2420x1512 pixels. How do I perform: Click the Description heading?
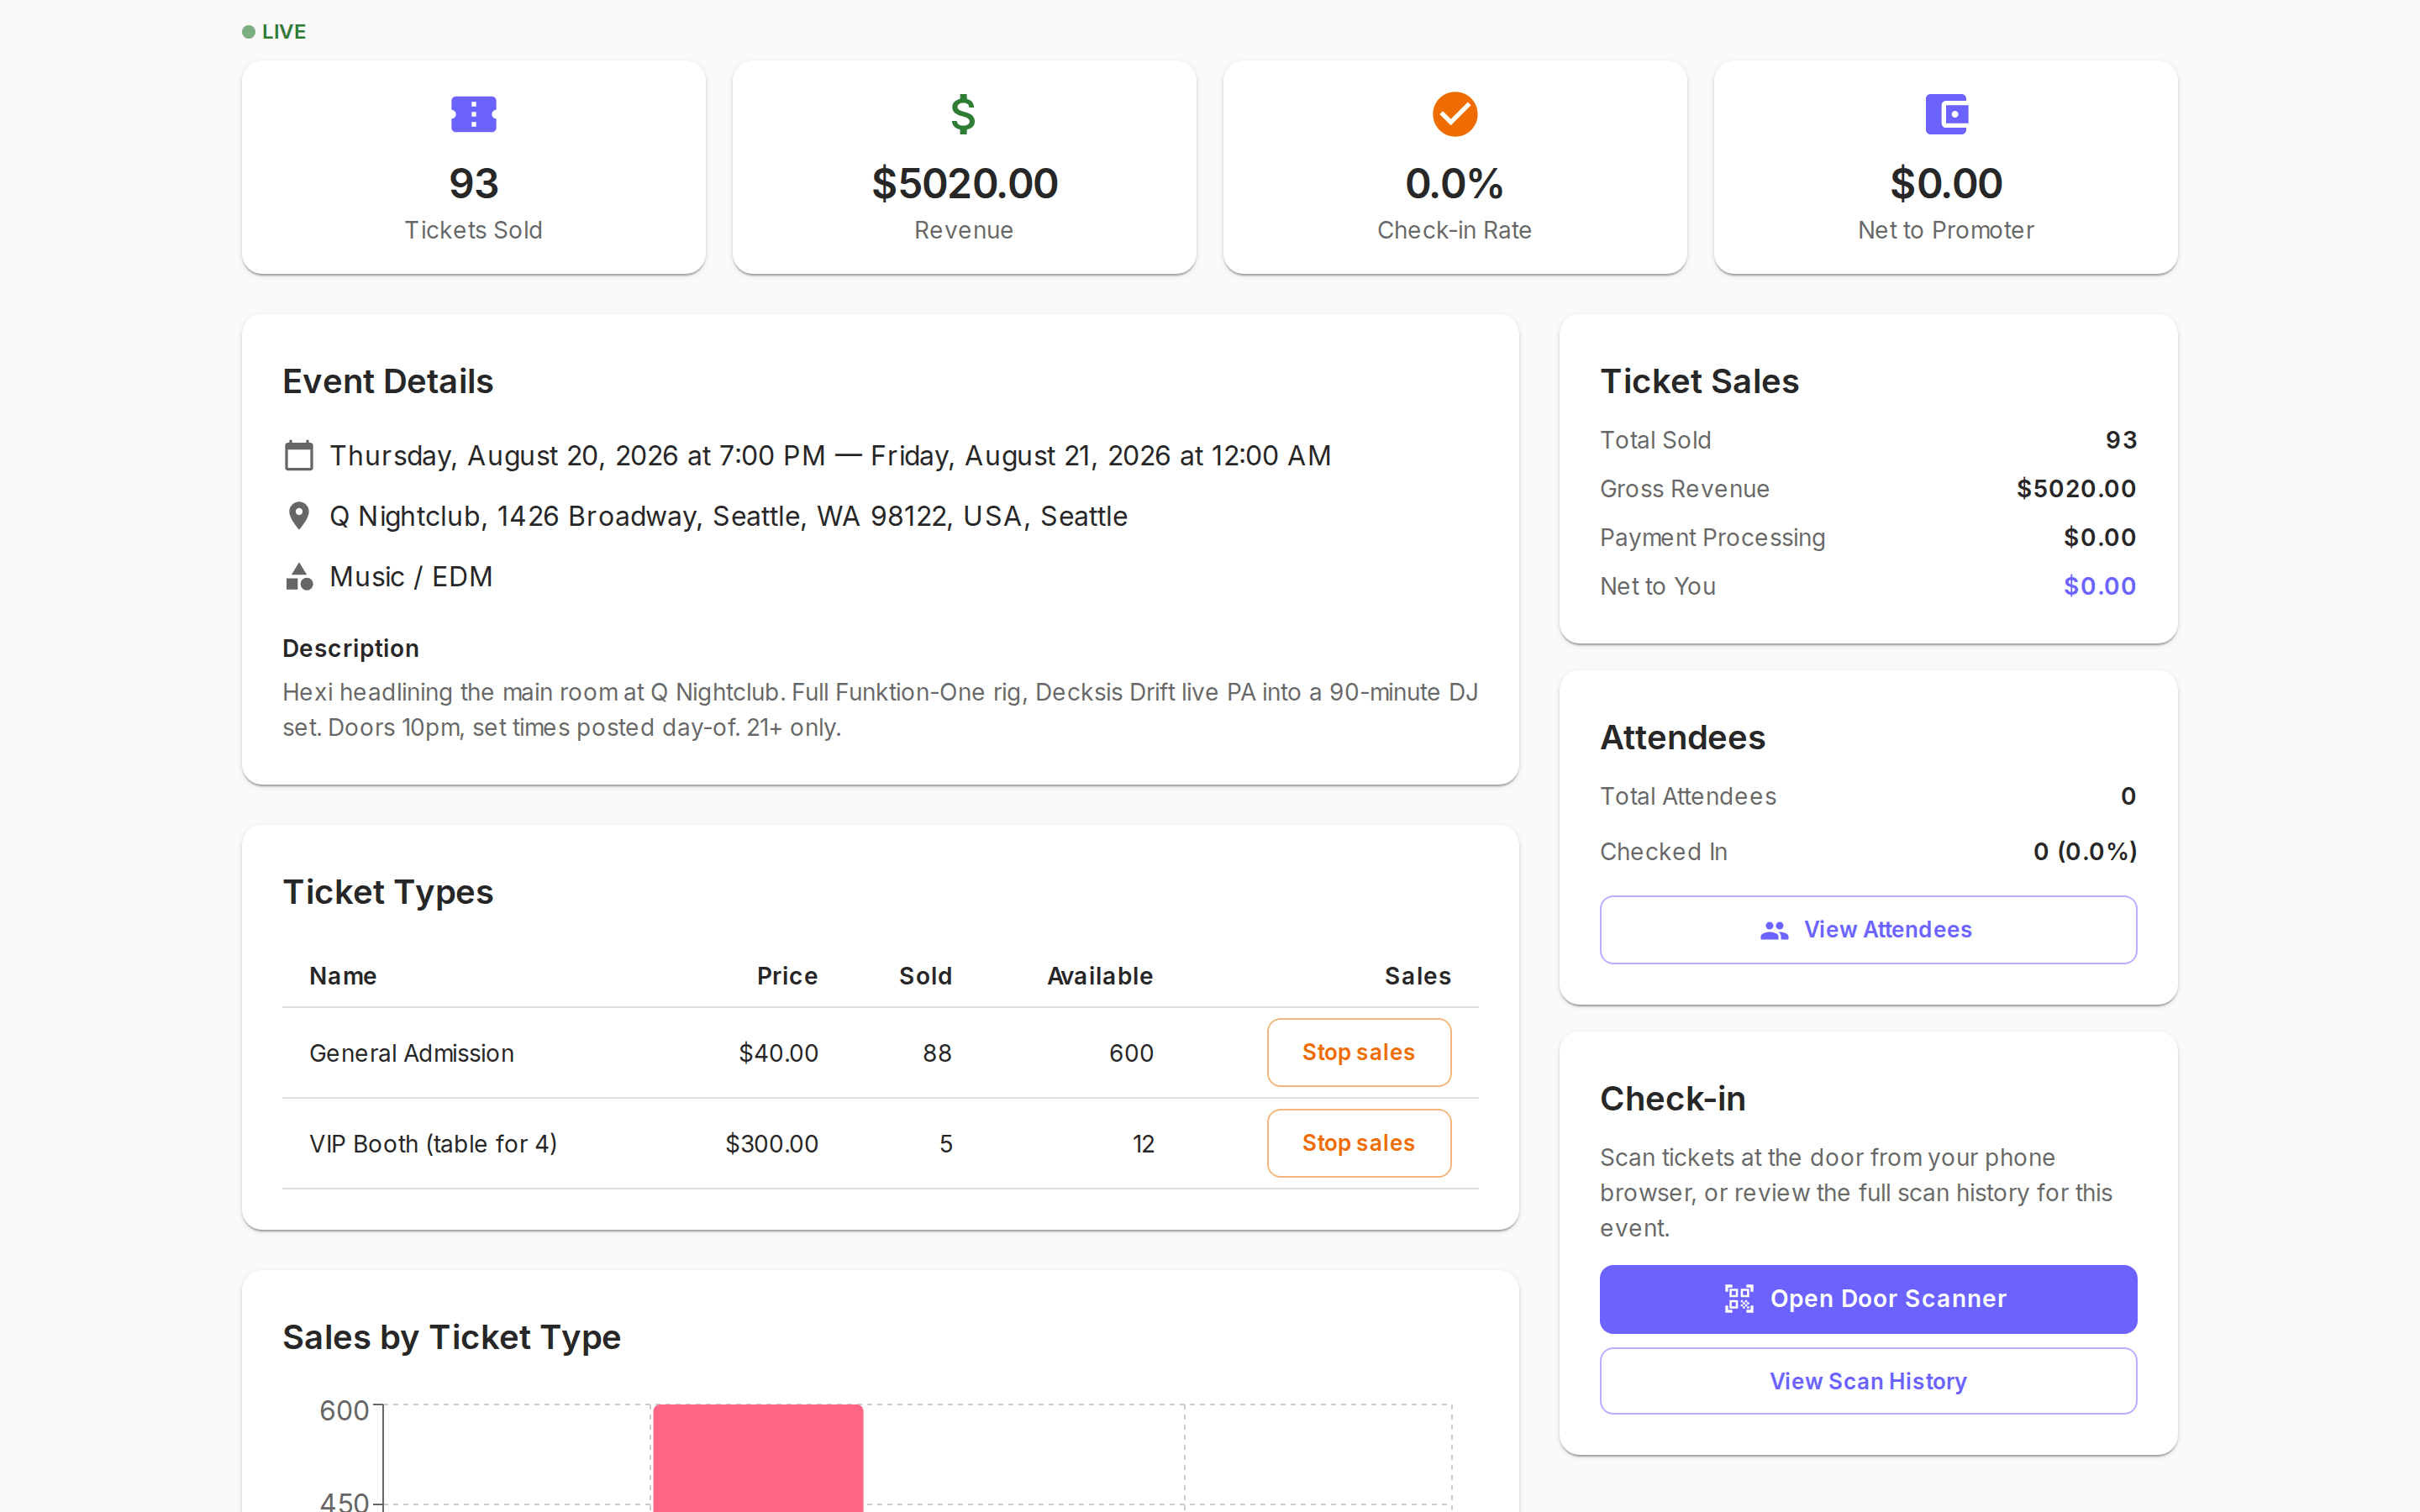[x=350, y=648]
